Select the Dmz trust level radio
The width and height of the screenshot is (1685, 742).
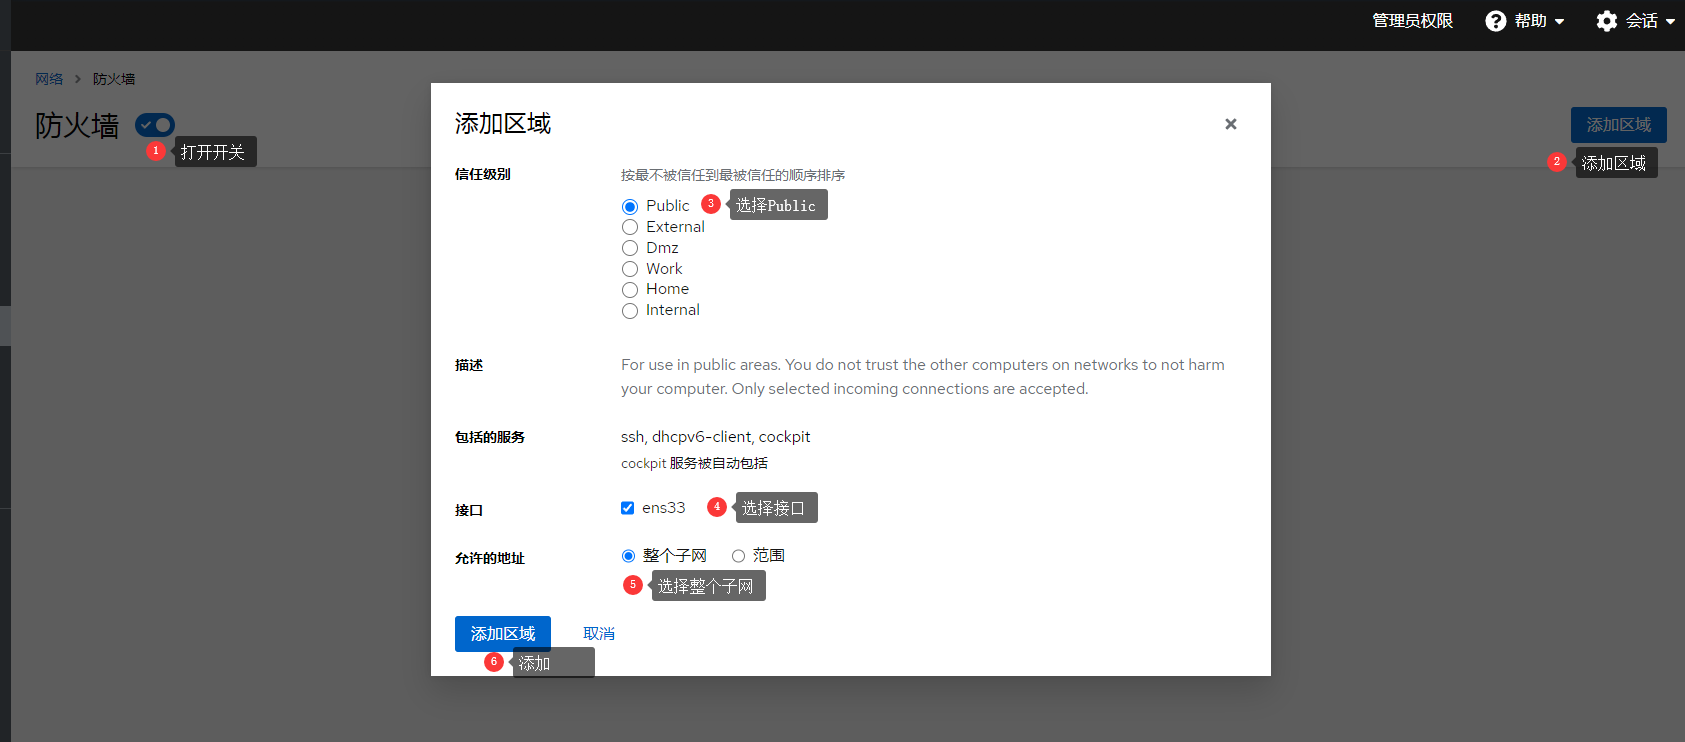click(x=630, y=248)
